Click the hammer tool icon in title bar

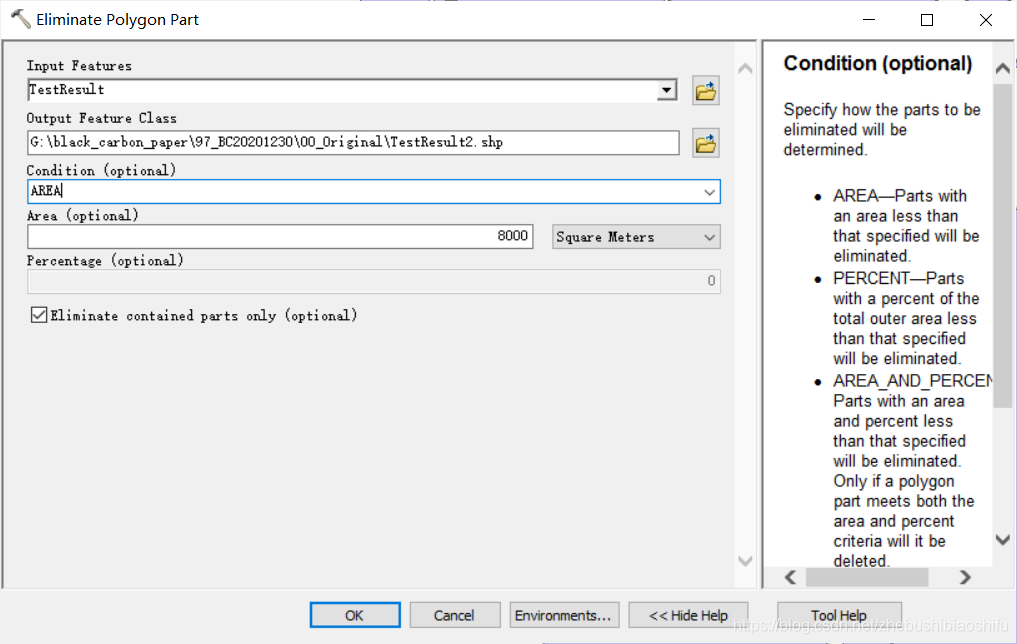pyautogui.click(x=20, y=19)
